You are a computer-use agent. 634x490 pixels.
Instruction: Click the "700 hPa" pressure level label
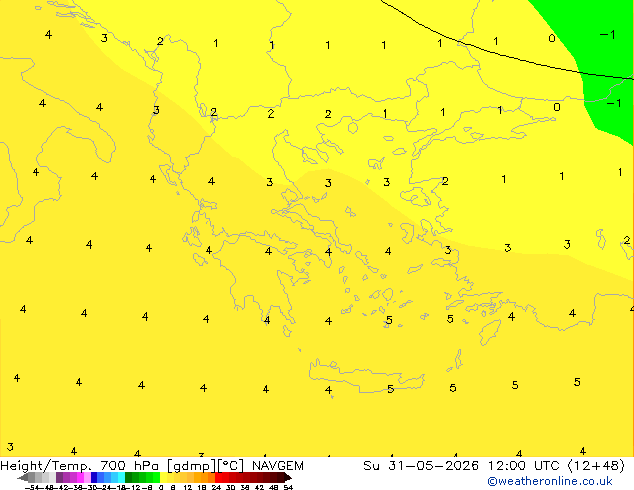[x=130, y=466]
